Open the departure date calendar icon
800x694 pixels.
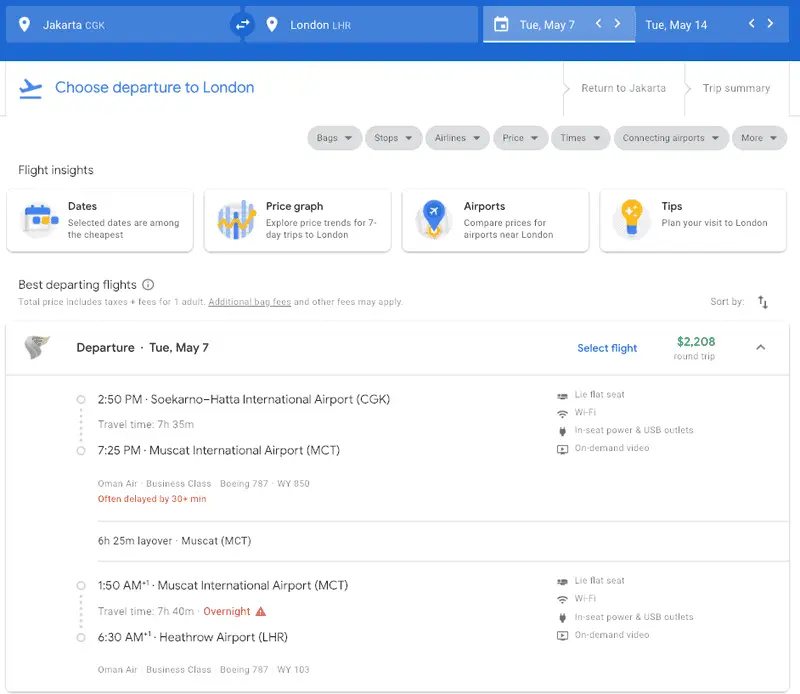[x=501, y=24]
